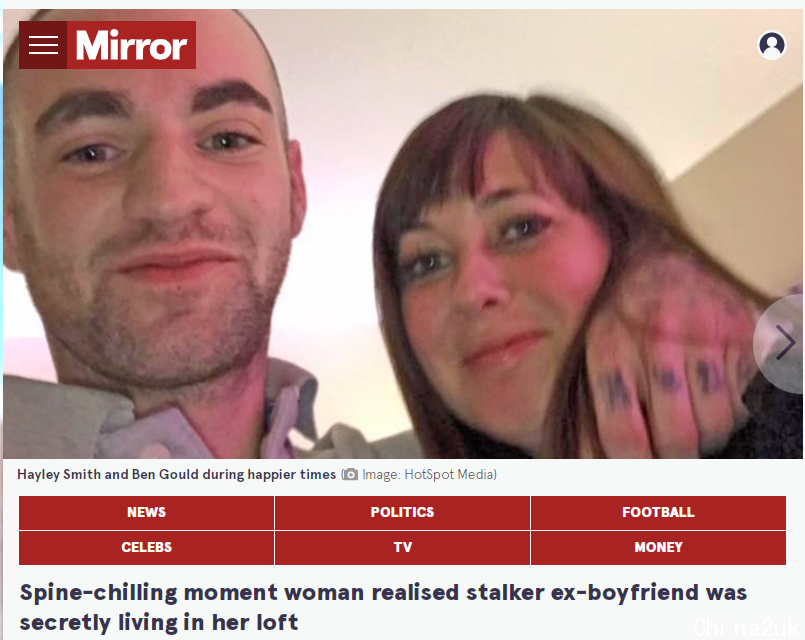Go to the POLITICS section
Screen dimensions: 805x640
coord(402,512)
